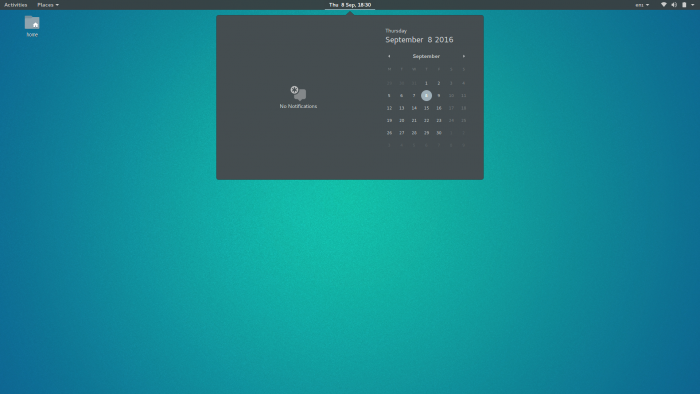Select greyed August 31 in the calendar
The height and width of the screenshot is (394, 700).
point(414,83)
